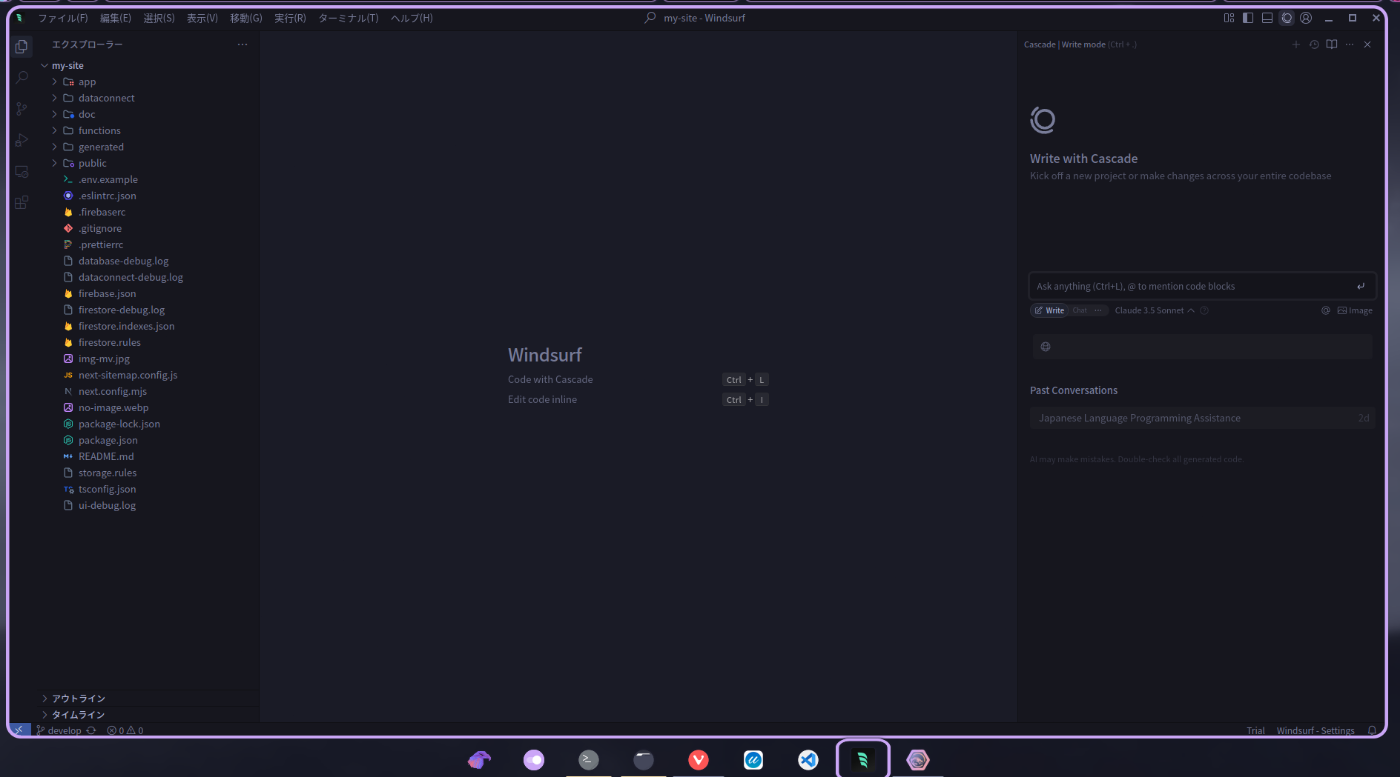This screenshot has height=777, width=1400.
Task: Switch Cascade to Chat mode
Action: pyautogui.click(x=1080, y=311)
